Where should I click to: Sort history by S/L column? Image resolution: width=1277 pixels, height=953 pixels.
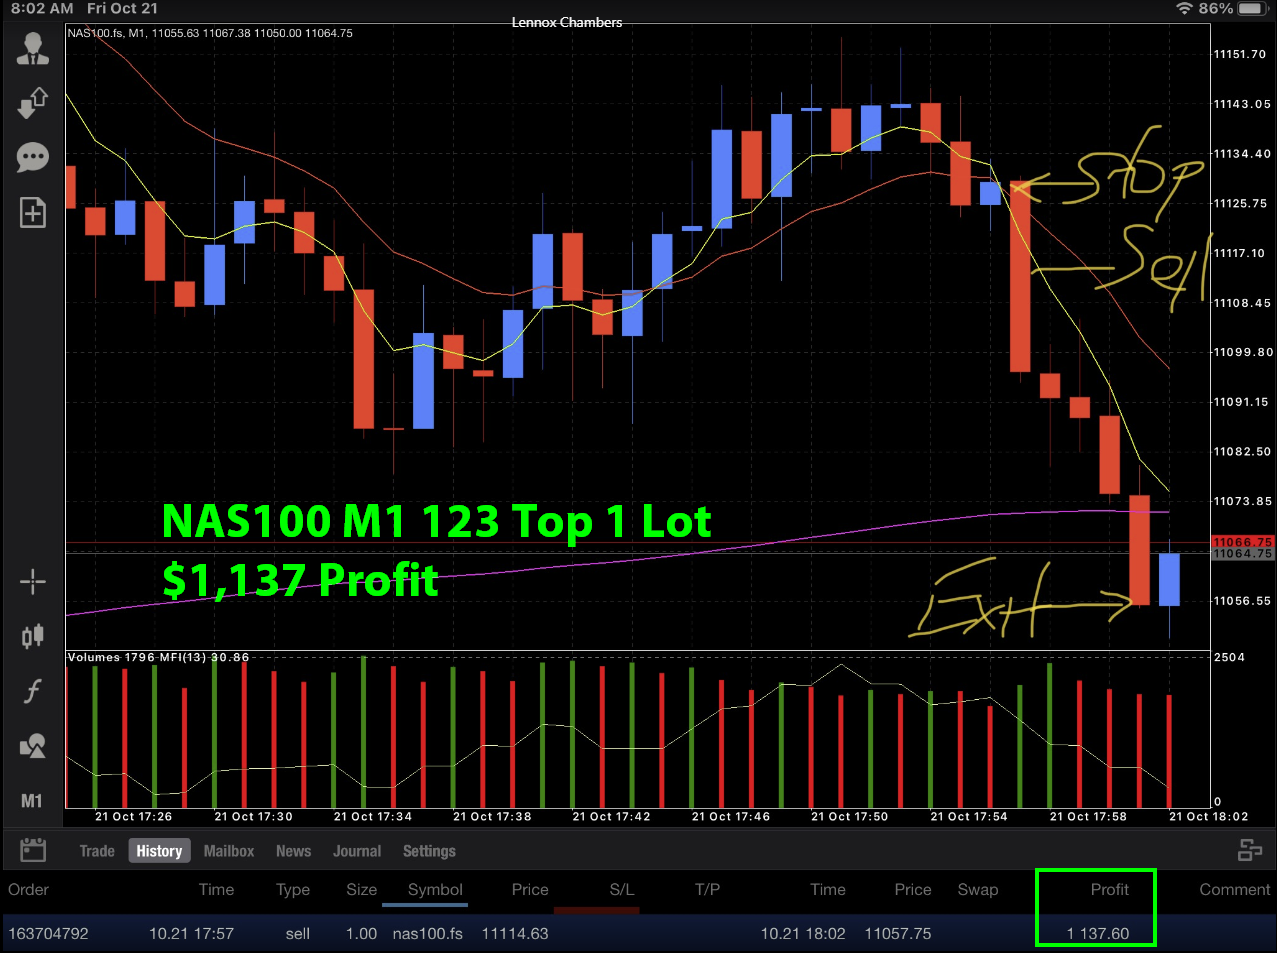click(x=622, y=889)
